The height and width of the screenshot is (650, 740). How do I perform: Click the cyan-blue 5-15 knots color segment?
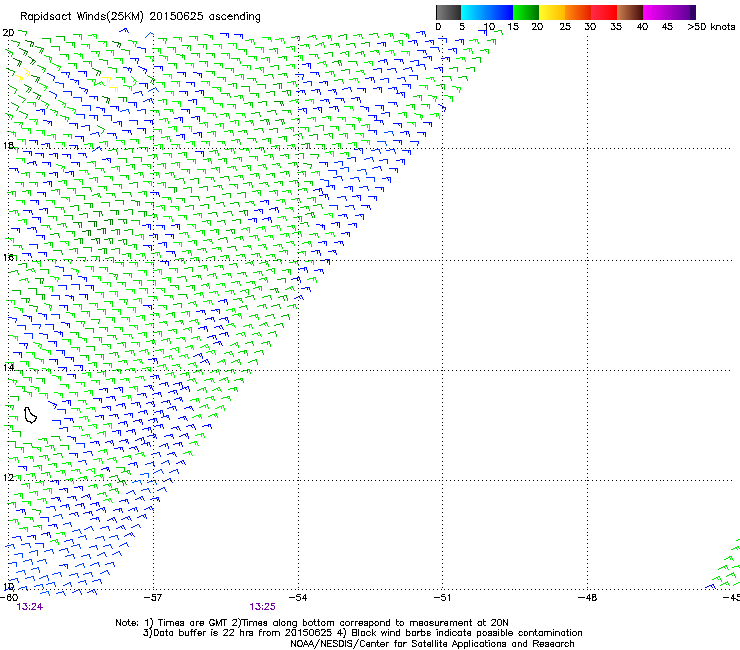487,12
